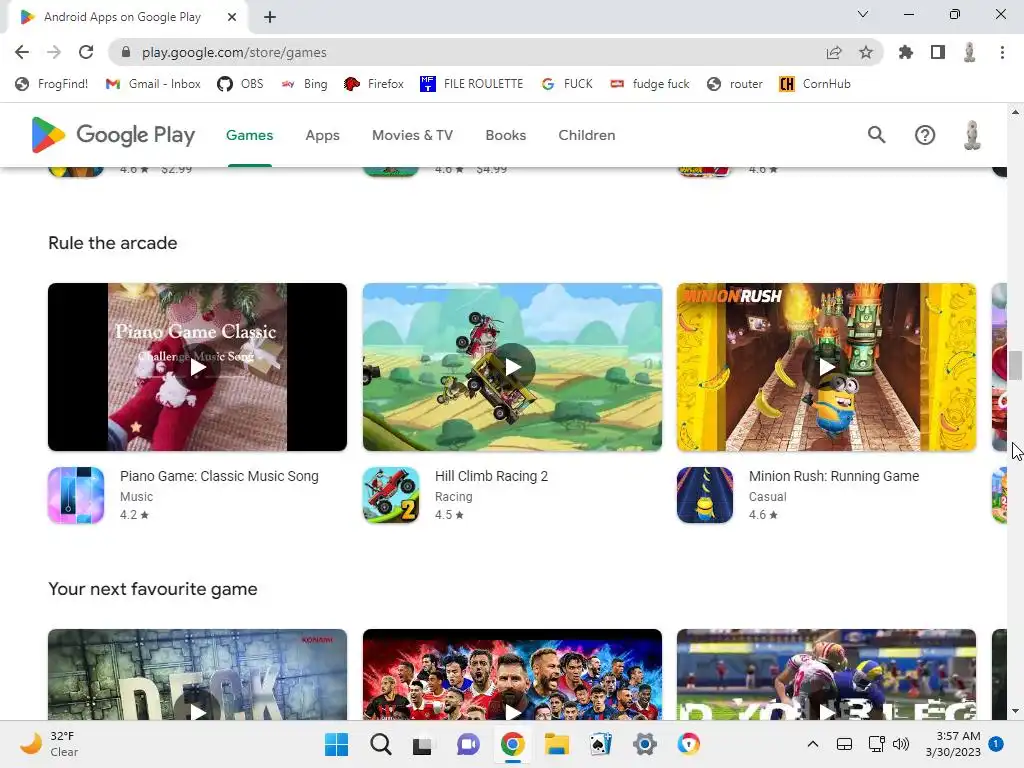Open the Hill Climb Racing 2 title
The image size is (1024, 768).
pos(491,476)
